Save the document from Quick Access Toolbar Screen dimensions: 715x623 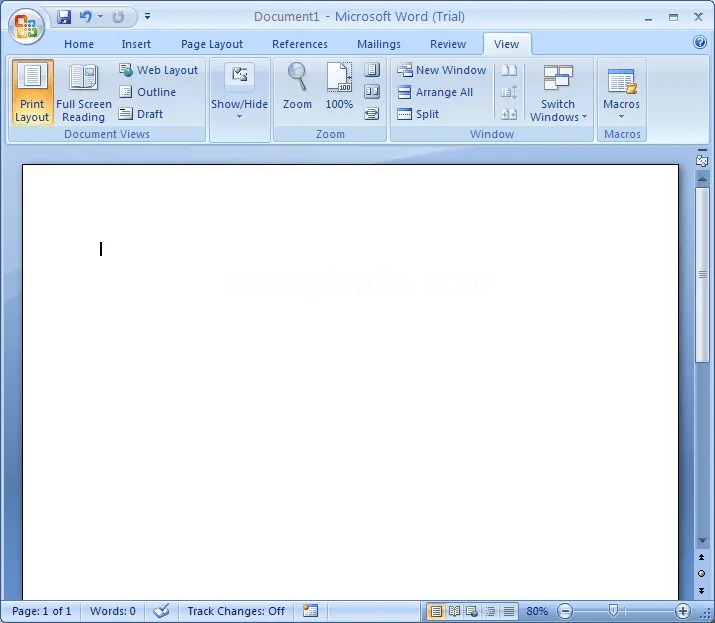point(65,17)
